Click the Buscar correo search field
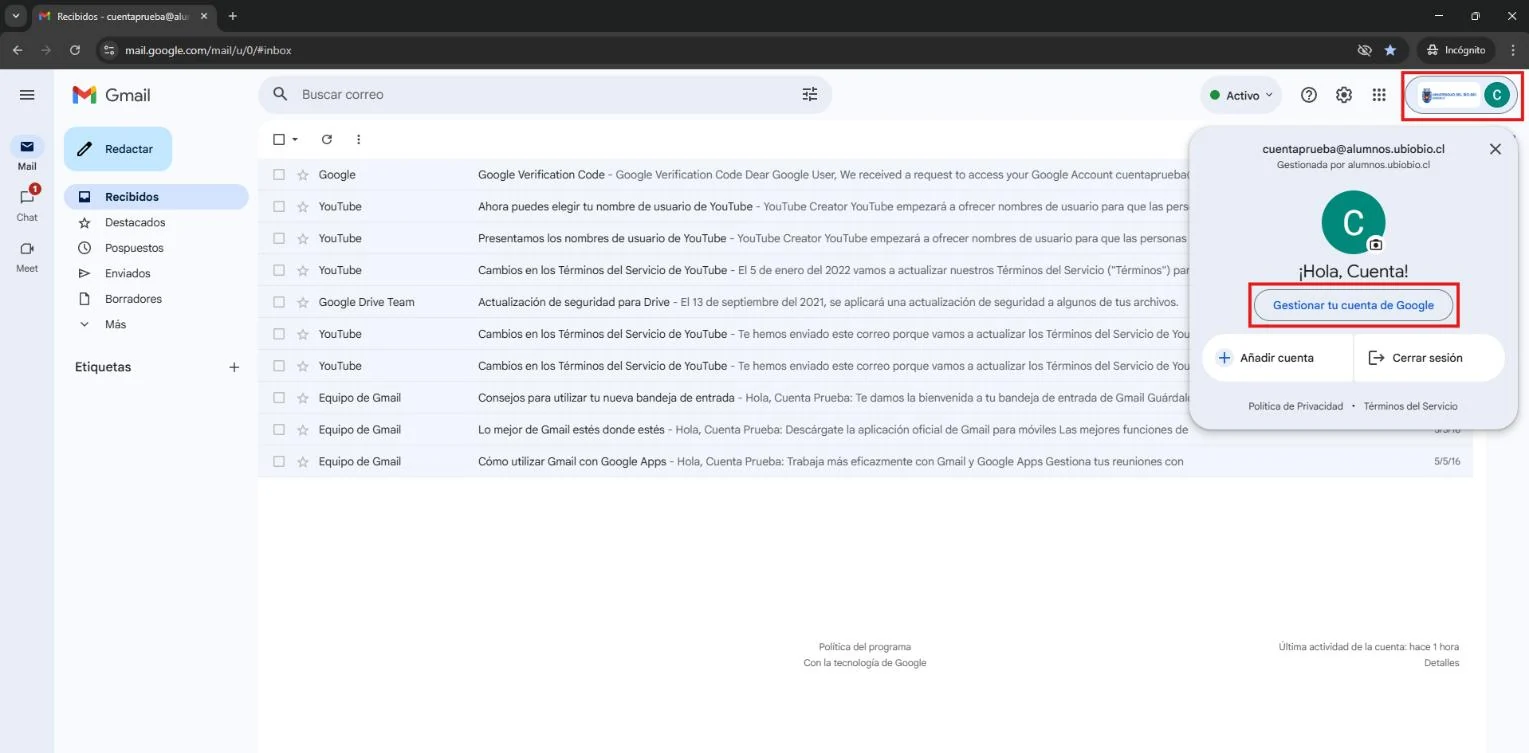Screen dimensions: 1529x753 coord(545,94)
